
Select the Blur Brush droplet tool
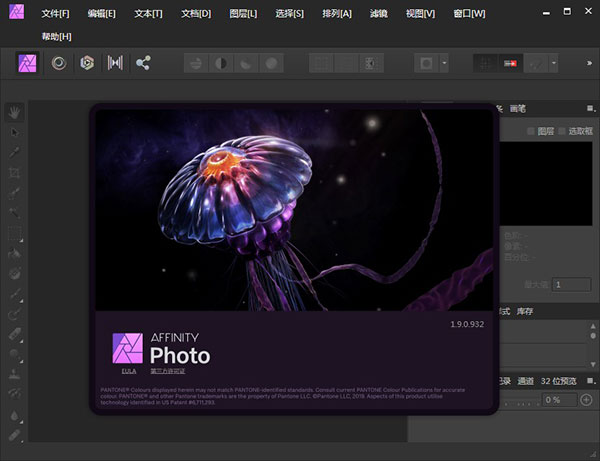tap(15, 415)
